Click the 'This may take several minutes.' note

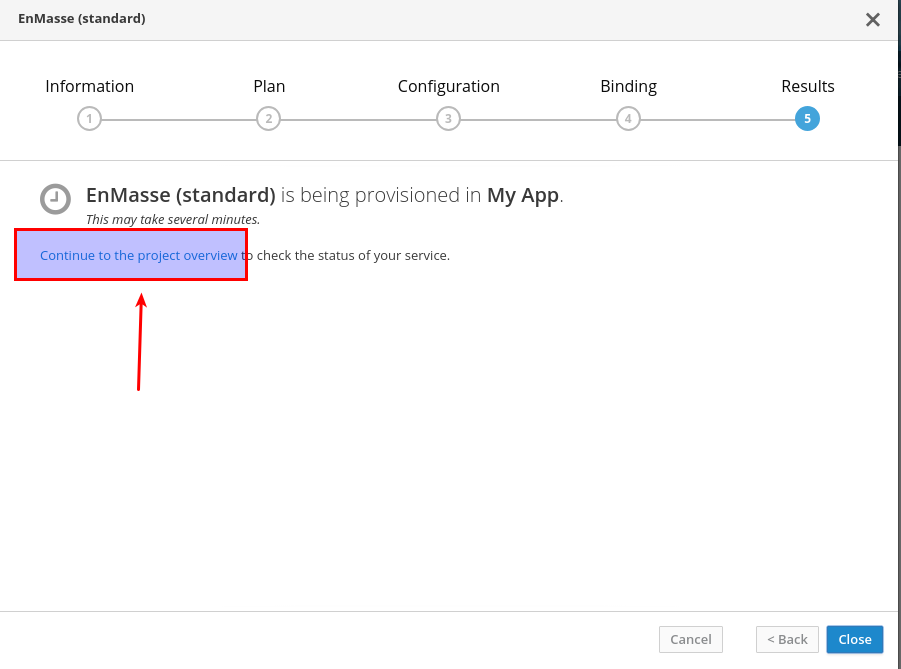click(173, 220)
